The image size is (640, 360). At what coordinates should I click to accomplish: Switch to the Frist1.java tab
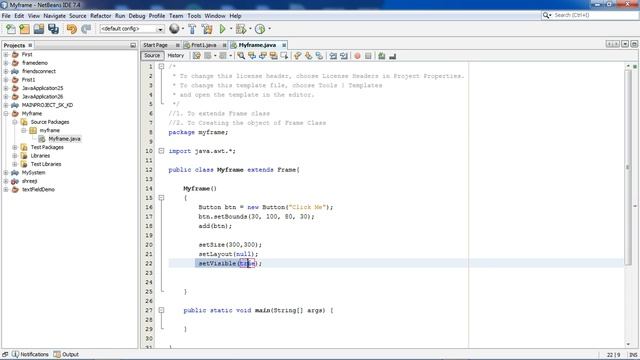coord(203,45)
